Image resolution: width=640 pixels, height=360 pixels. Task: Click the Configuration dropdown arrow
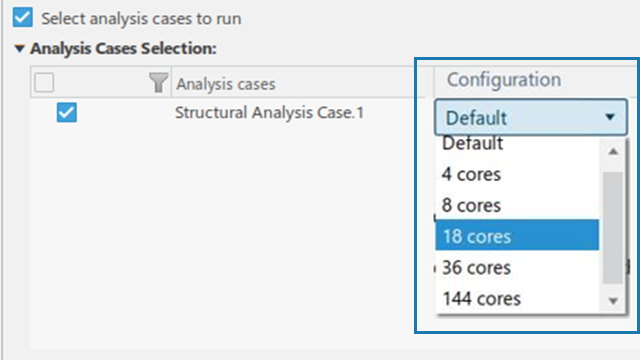pos(610,118)
